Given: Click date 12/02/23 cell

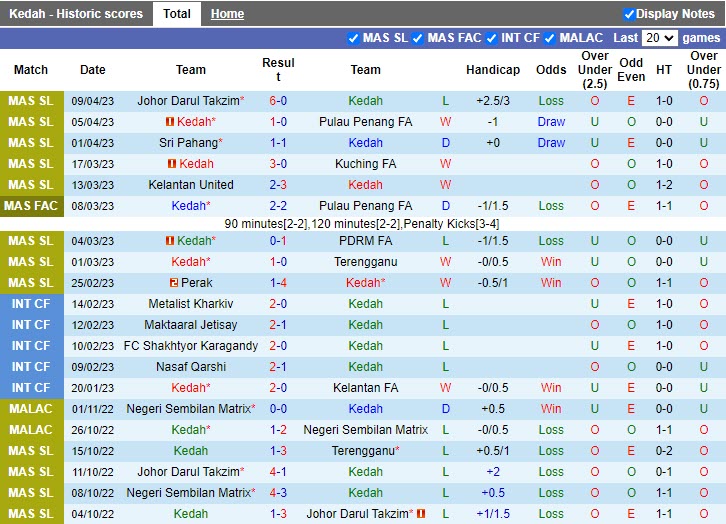Looking at the screenshot, I should [93, 325].
